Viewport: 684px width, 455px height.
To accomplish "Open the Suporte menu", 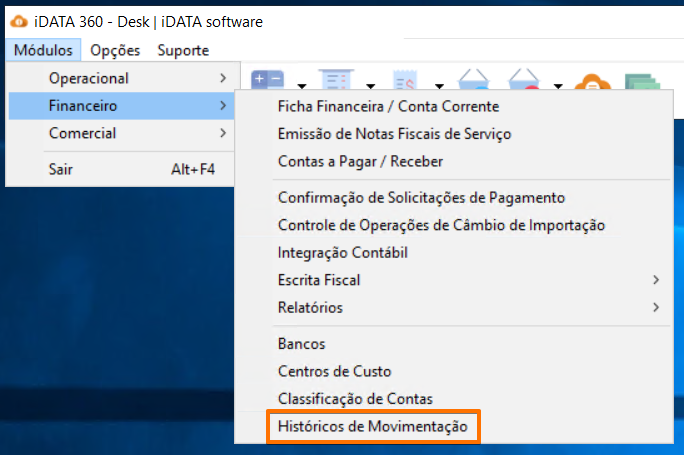I will coord(183,50).
